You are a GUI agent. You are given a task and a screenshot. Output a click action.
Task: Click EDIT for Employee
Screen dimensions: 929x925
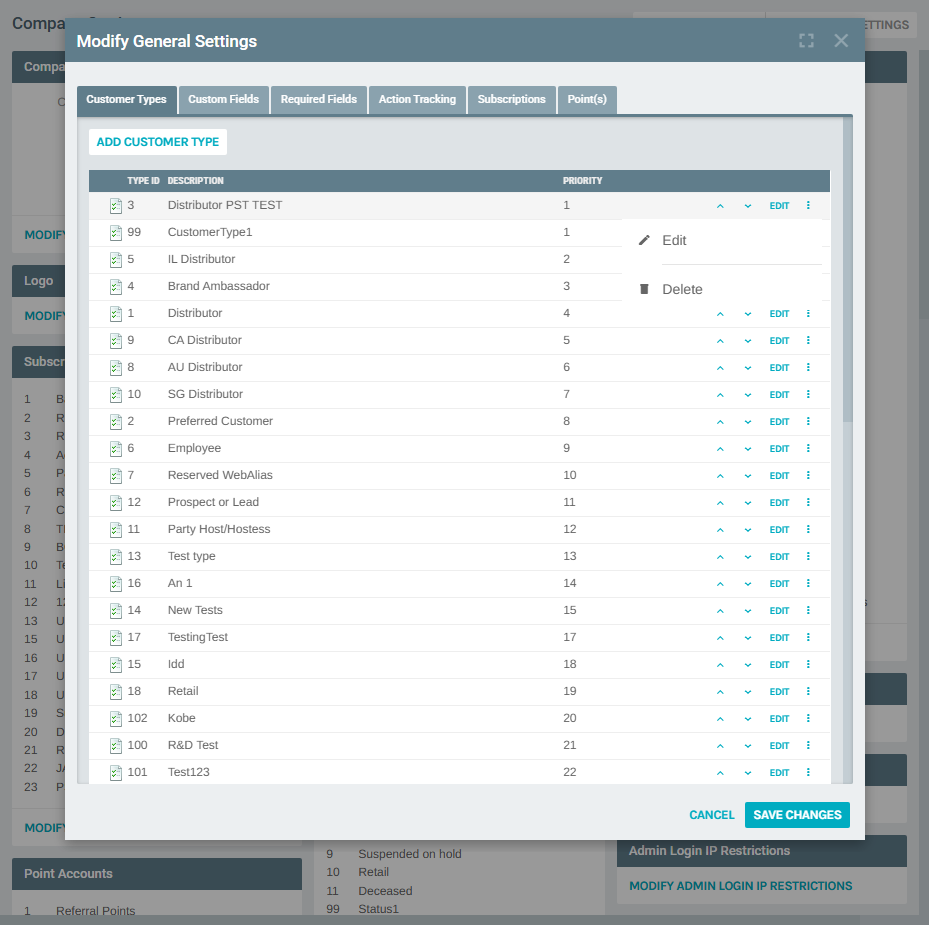(779, 449)
